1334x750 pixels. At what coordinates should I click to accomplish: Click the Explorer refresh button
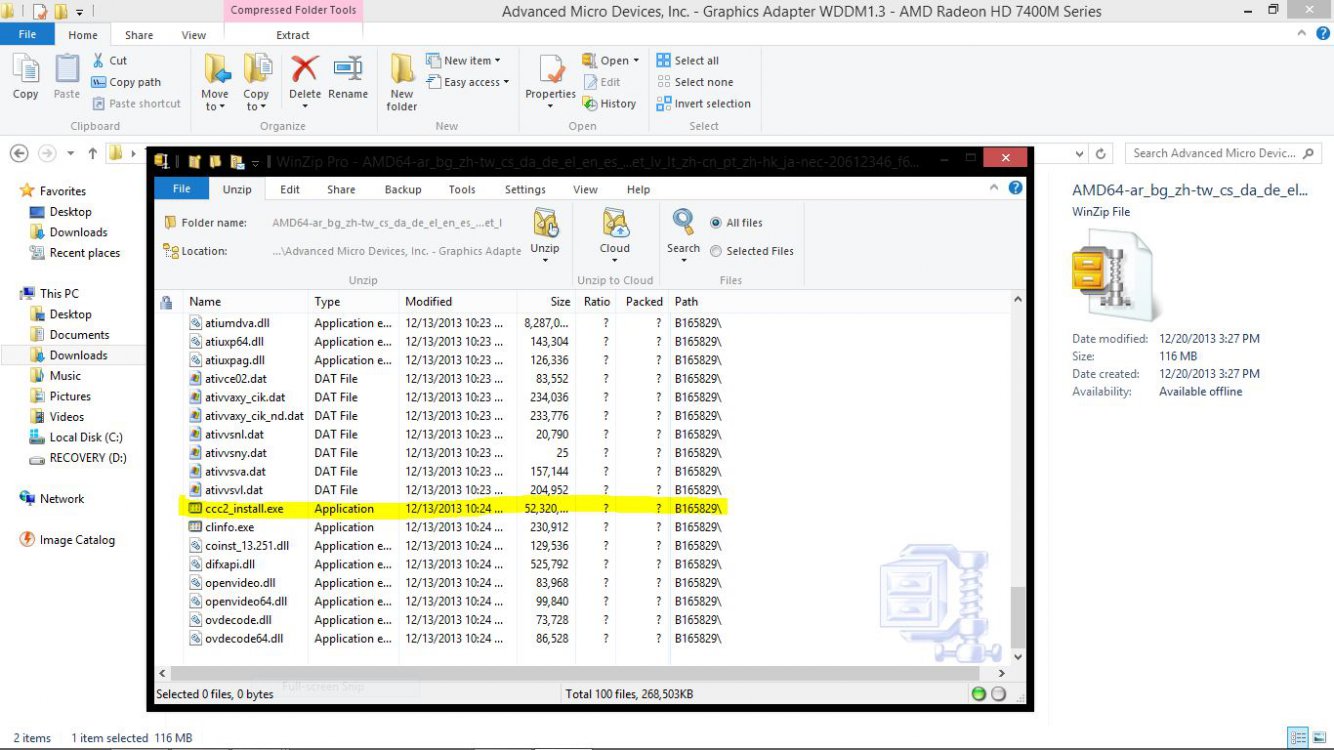[x=1101, y=154]
